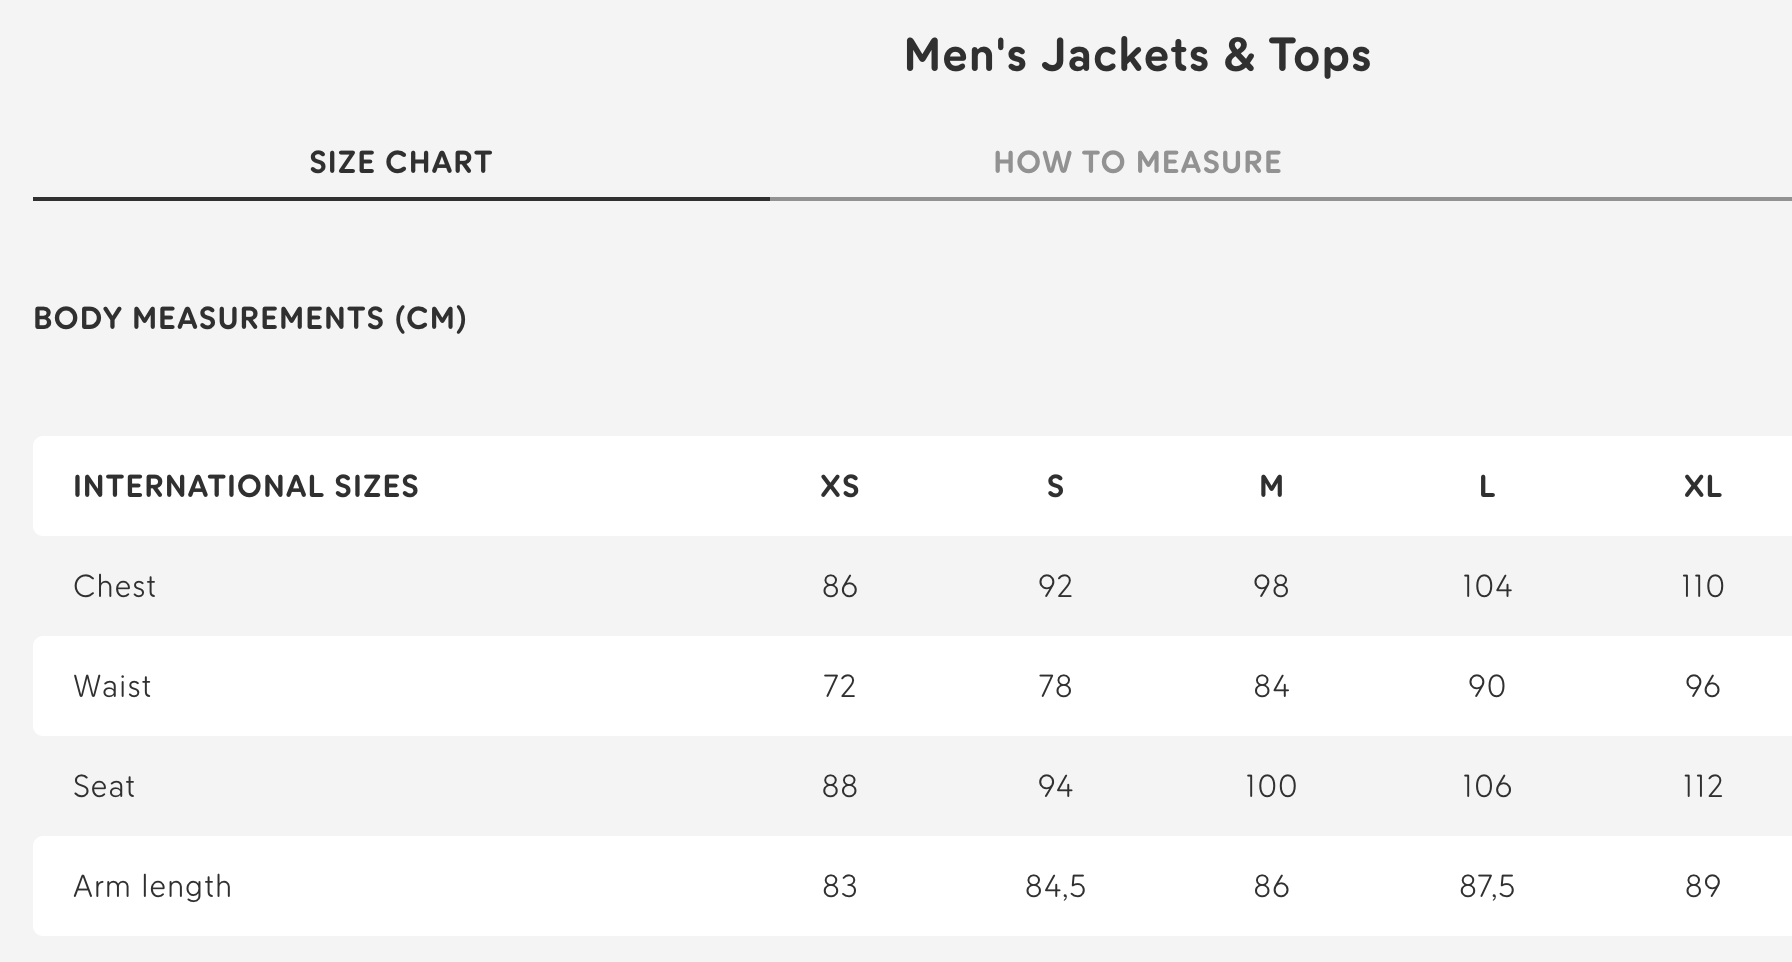Click the Men's Jackets & Tops title

[1138, 55]
